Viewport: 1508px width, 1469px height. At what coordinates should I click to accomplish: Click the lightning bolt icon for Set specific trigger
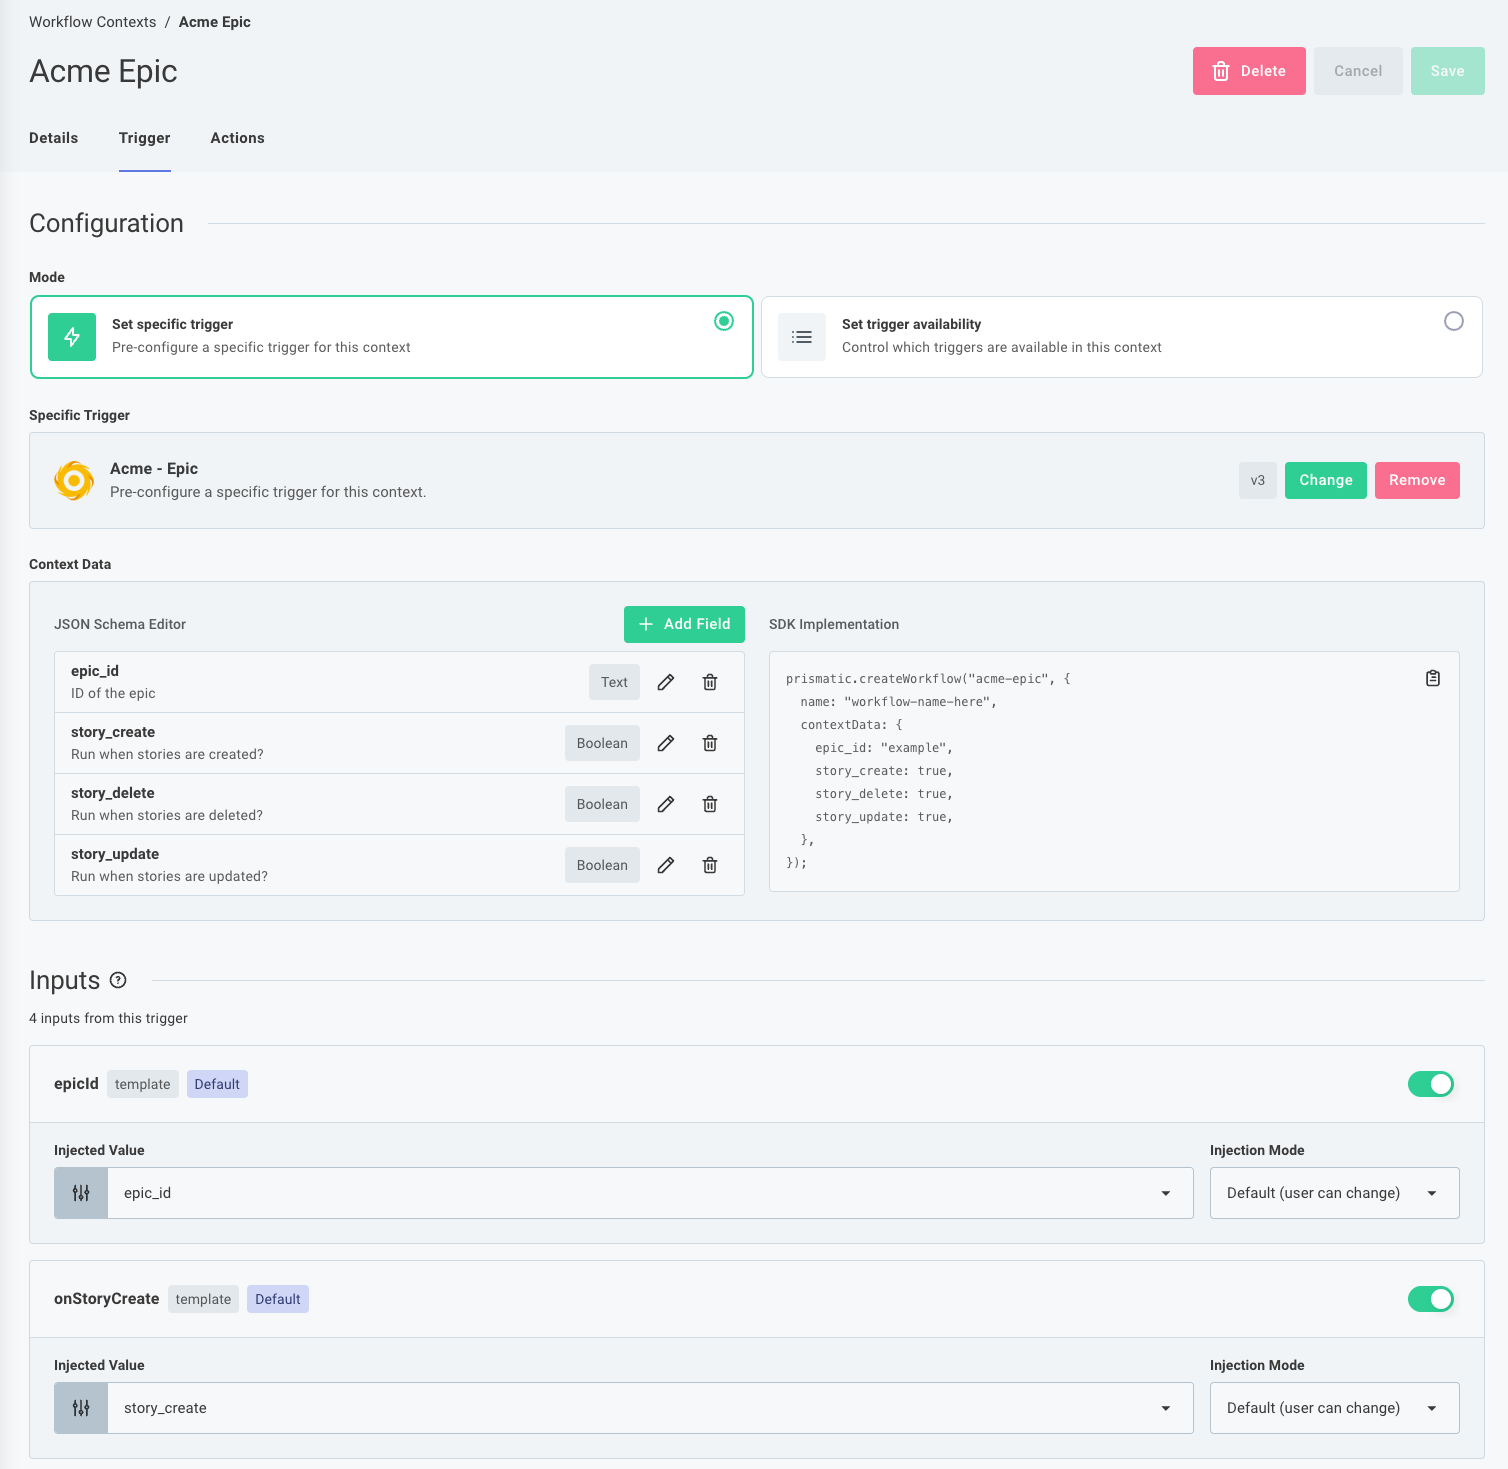(x=72, y=337)
